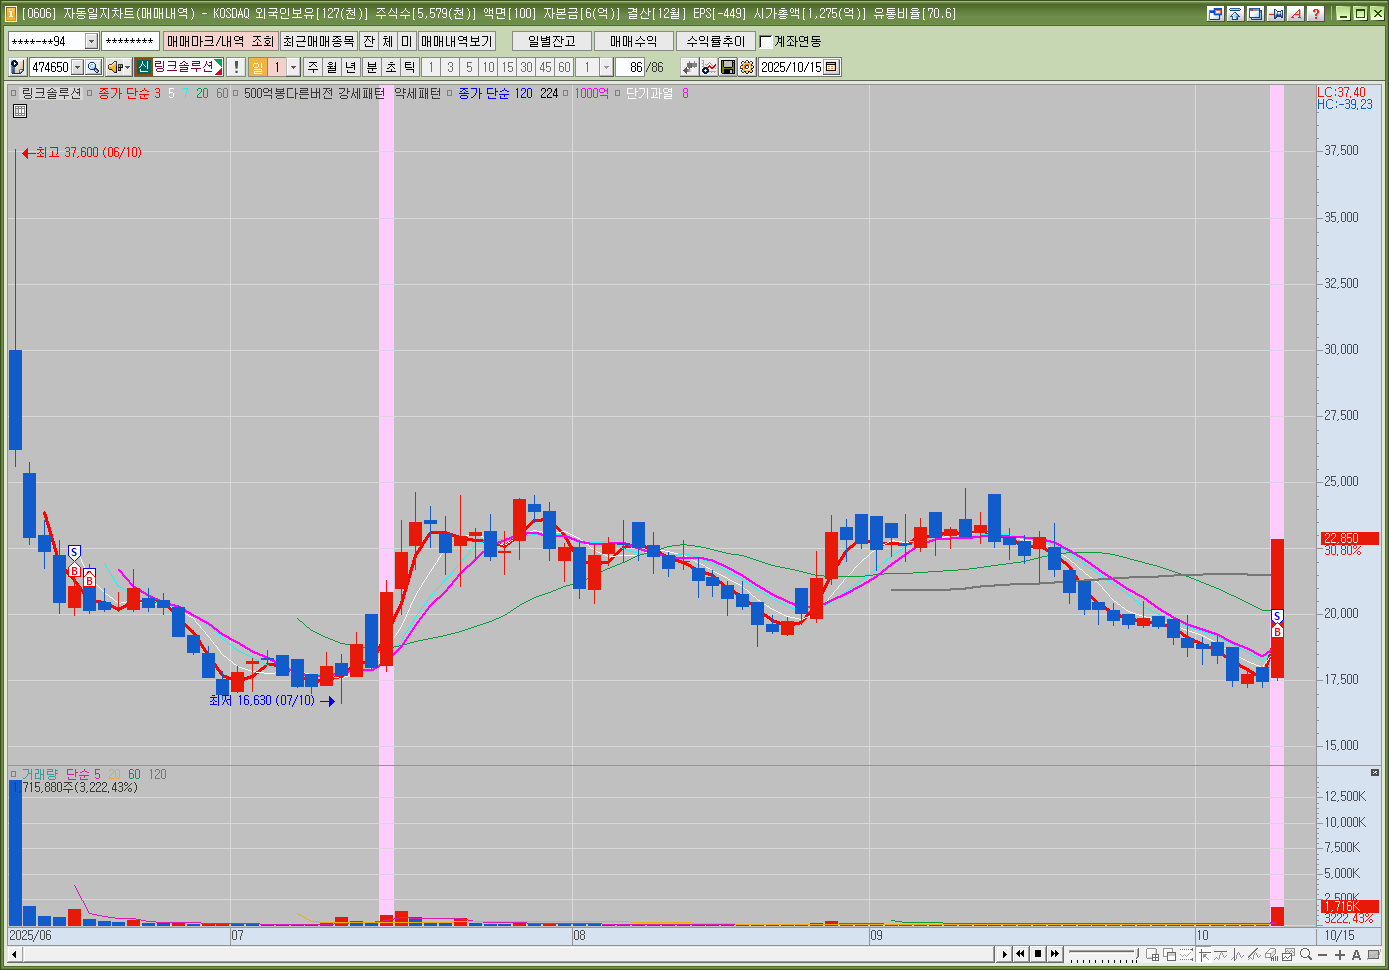Click the red question mark help icon

coord(1315,13)
